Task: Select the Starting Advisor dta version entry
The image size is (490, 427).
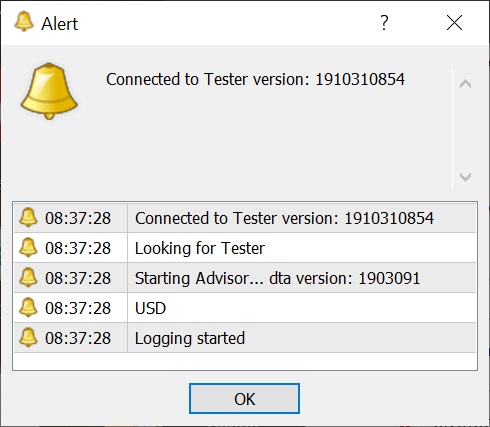Action: click(245, 278)
